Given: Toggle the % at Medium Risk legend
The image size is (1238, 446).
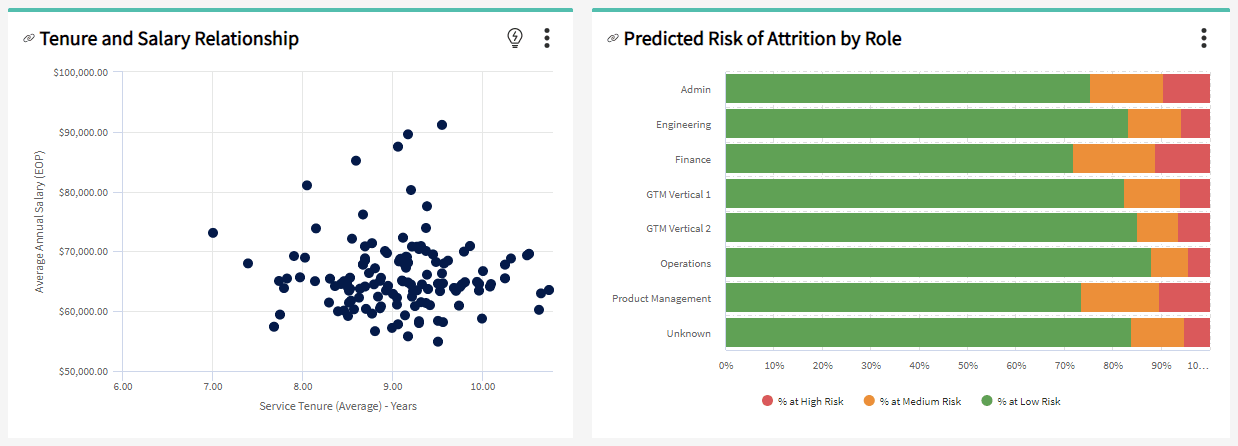Looking at the screenshot, I should [x=920, y=401].
